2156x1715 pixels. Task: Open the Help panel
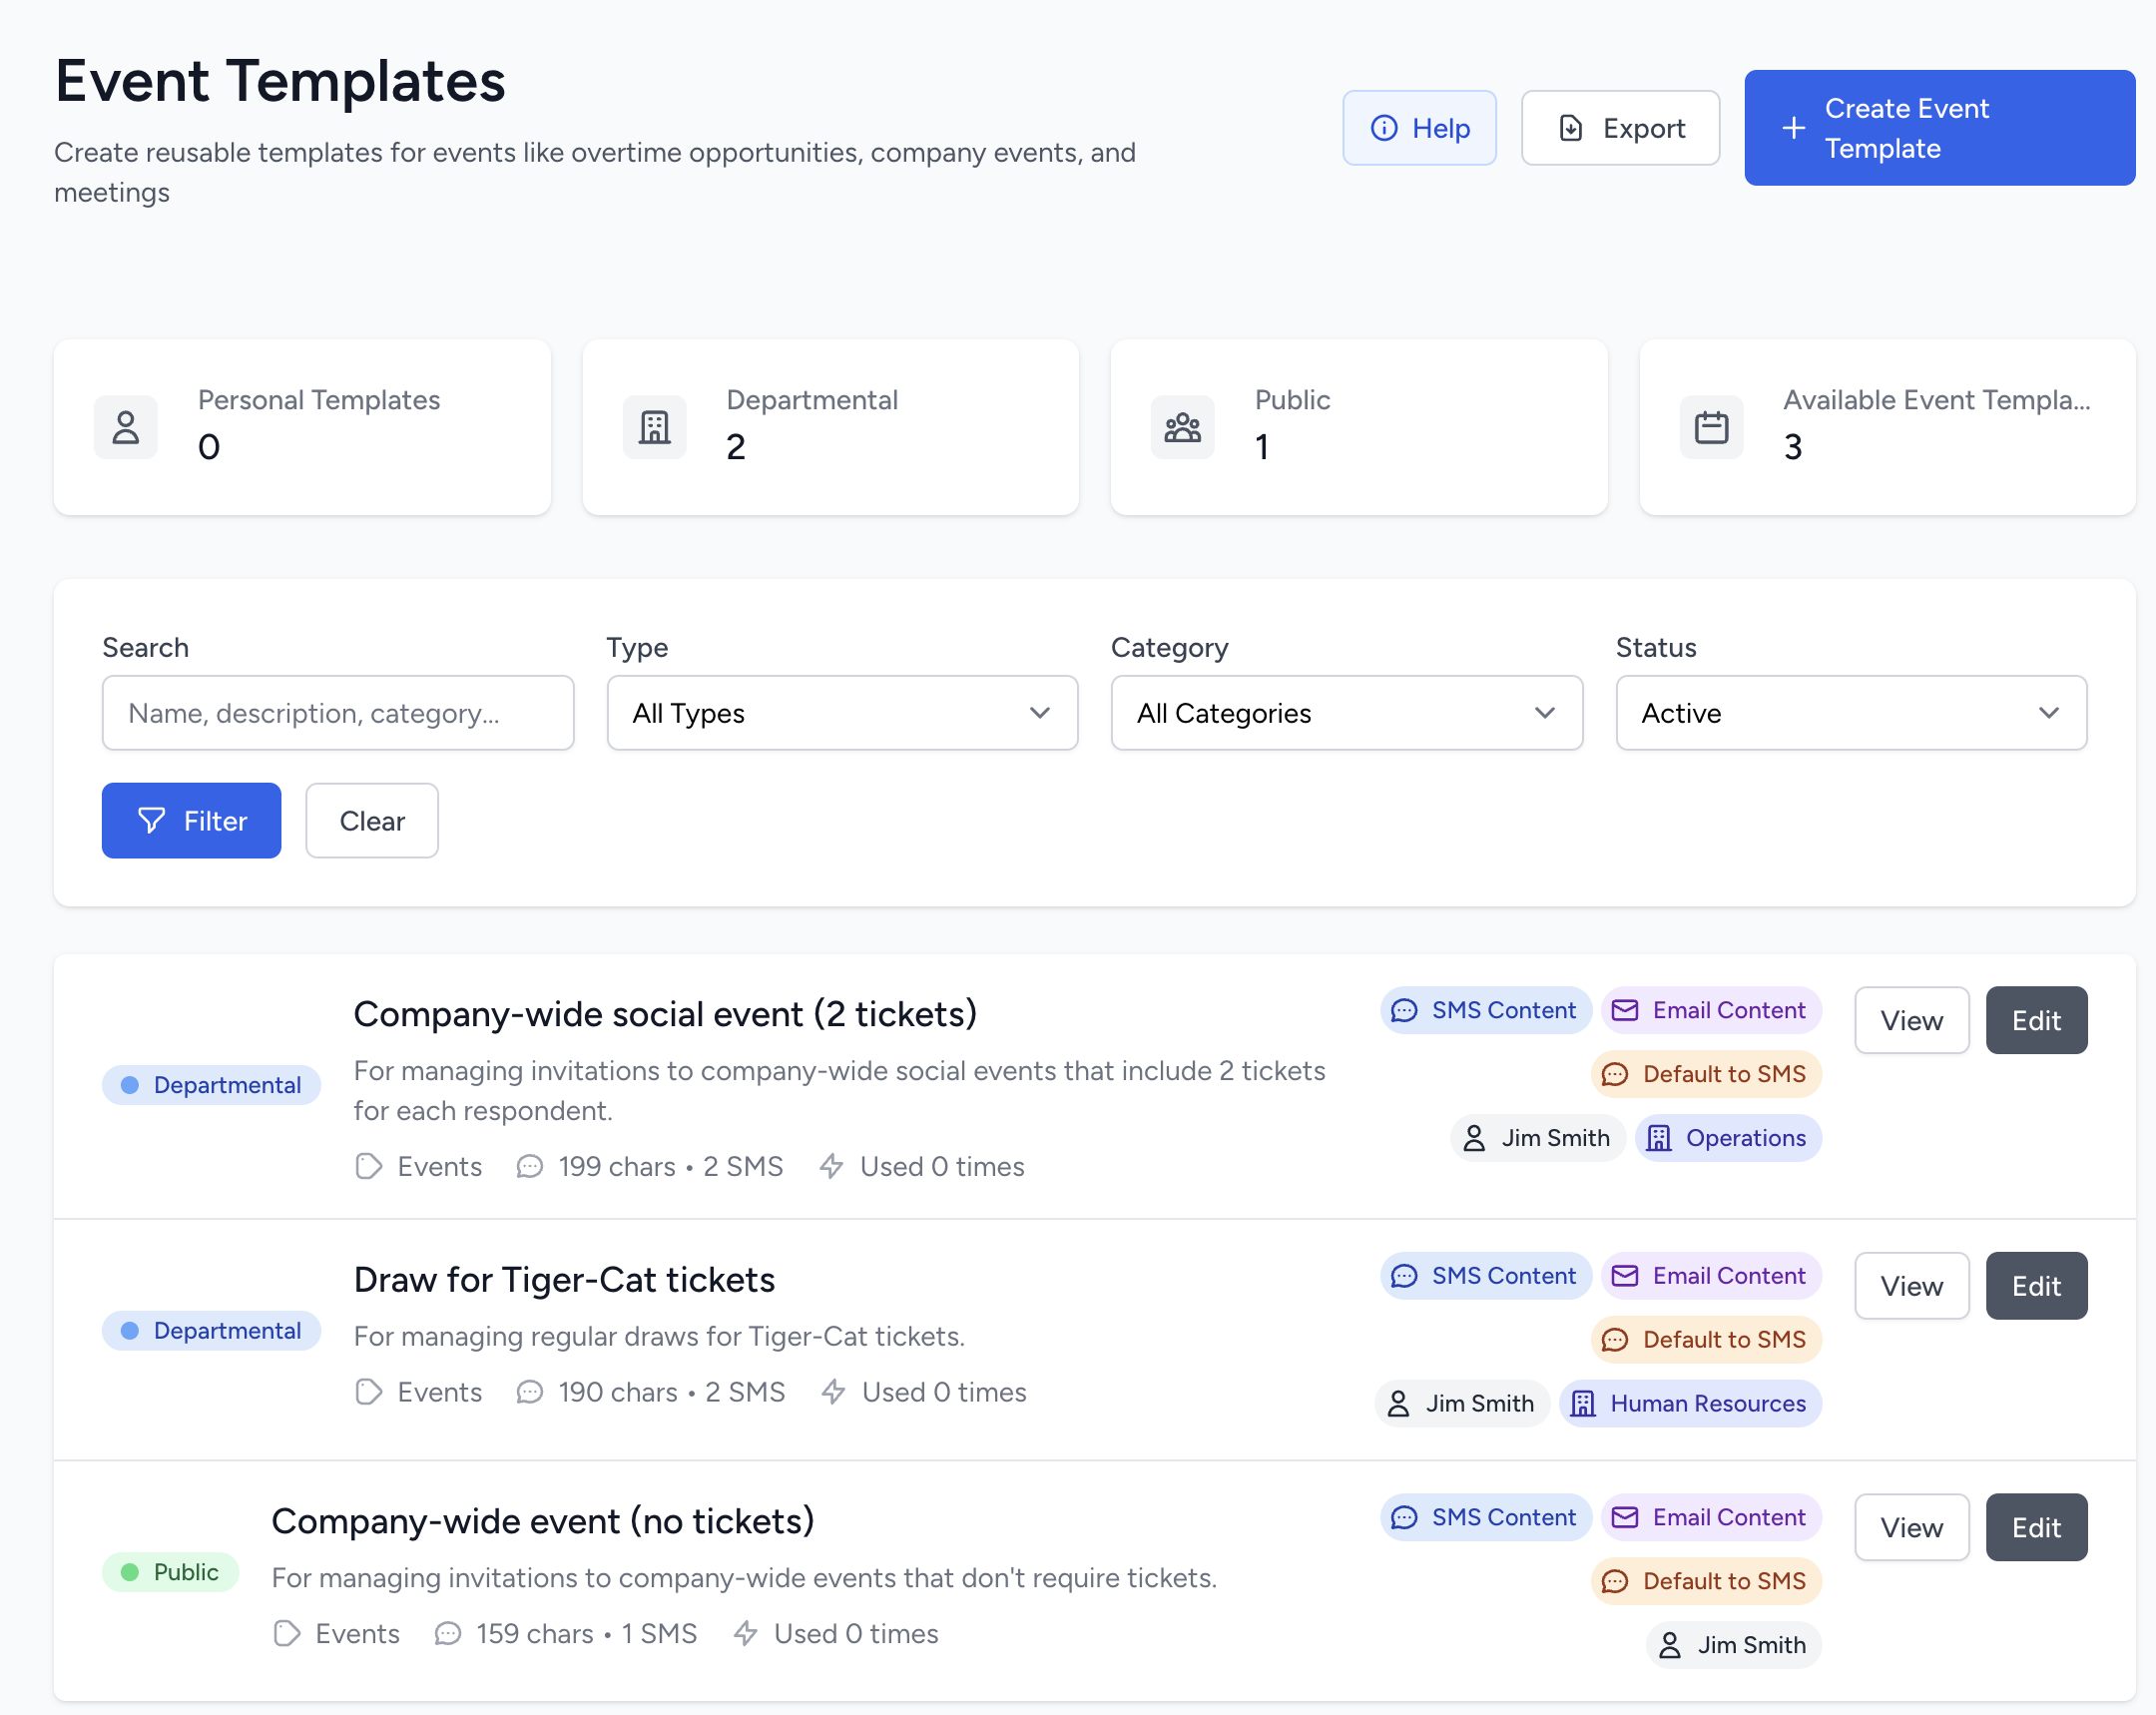[x=1419, y=128]
